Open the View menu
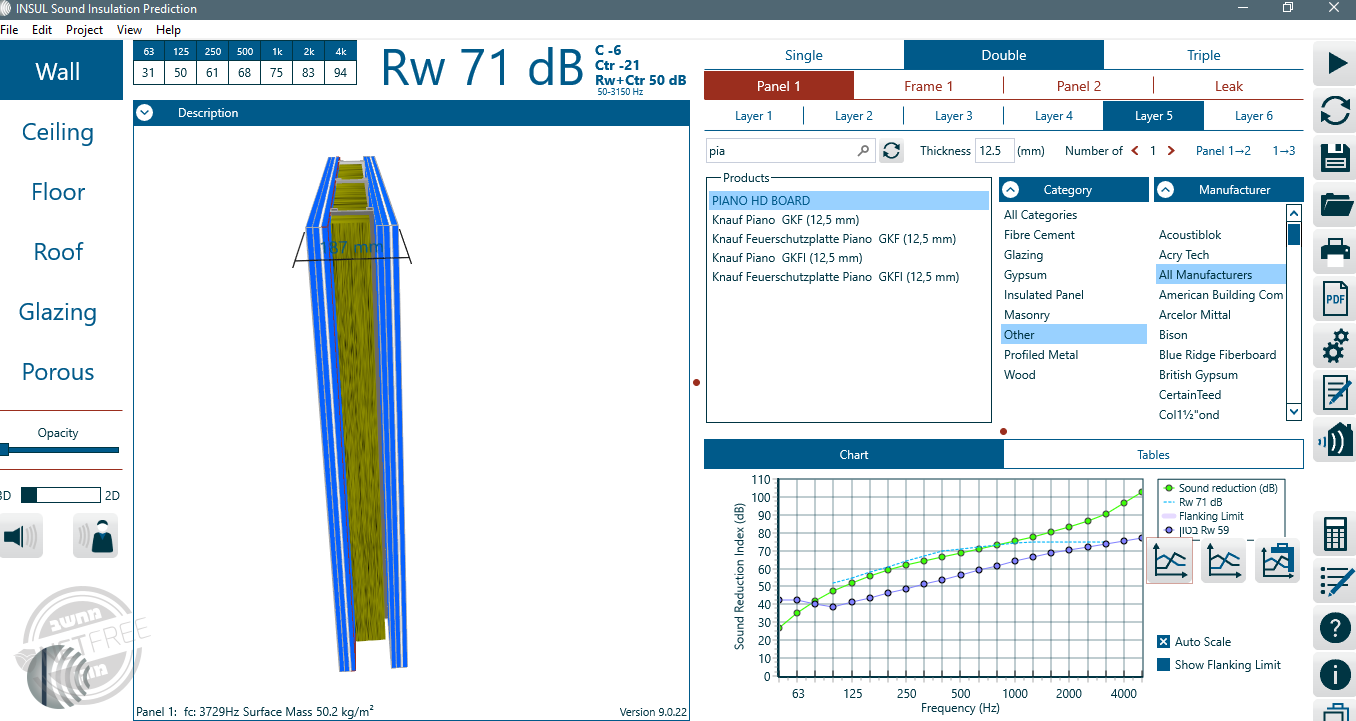 (129, 30)
